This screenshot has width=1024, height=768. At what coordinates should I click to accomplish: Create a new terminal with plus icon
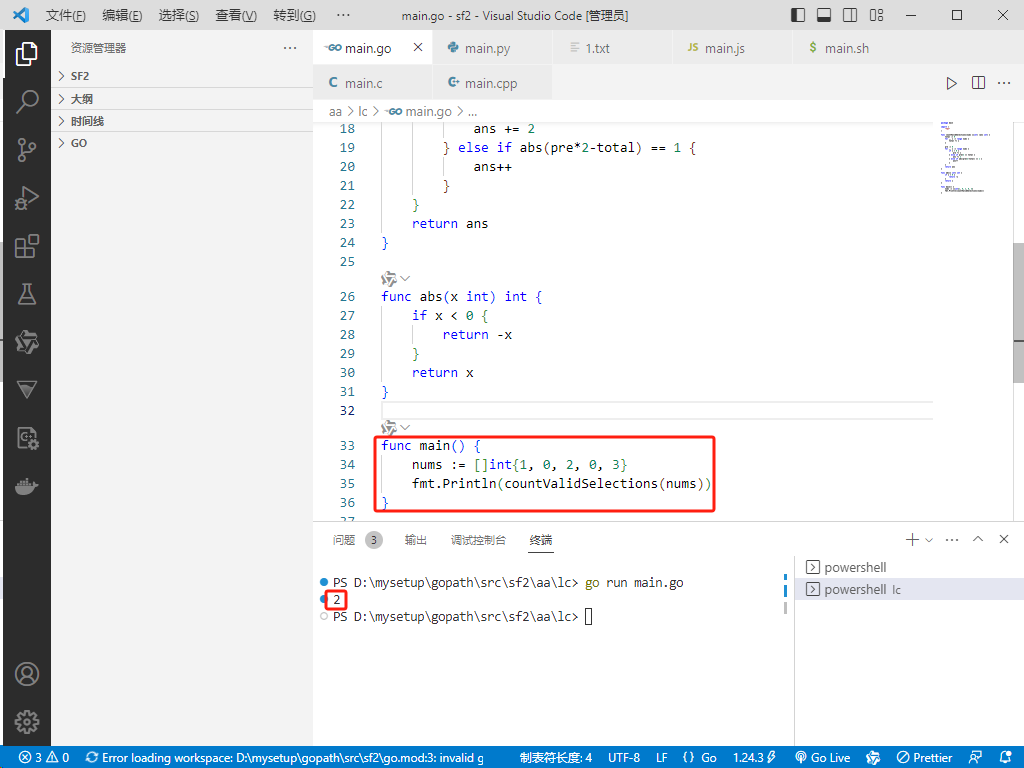912,539
